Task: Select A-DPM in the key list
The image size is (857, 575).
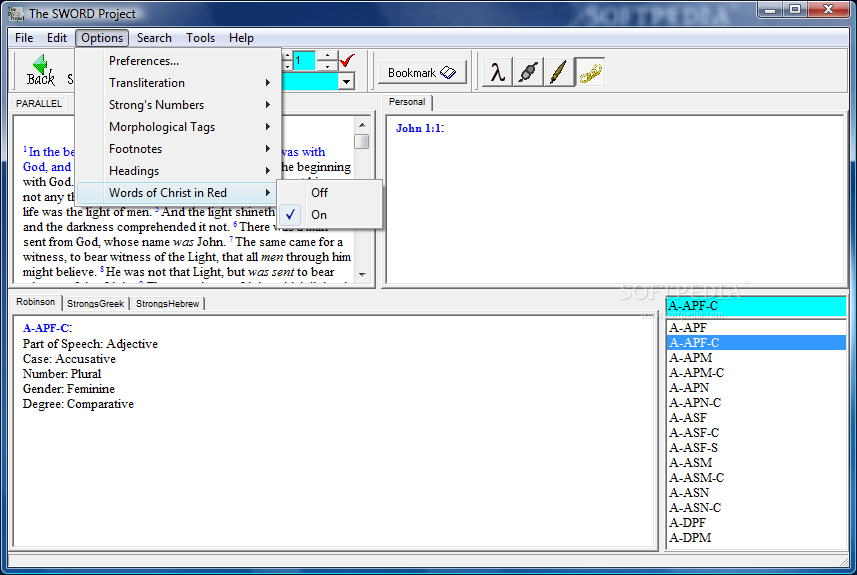Action: coord(756,538)
